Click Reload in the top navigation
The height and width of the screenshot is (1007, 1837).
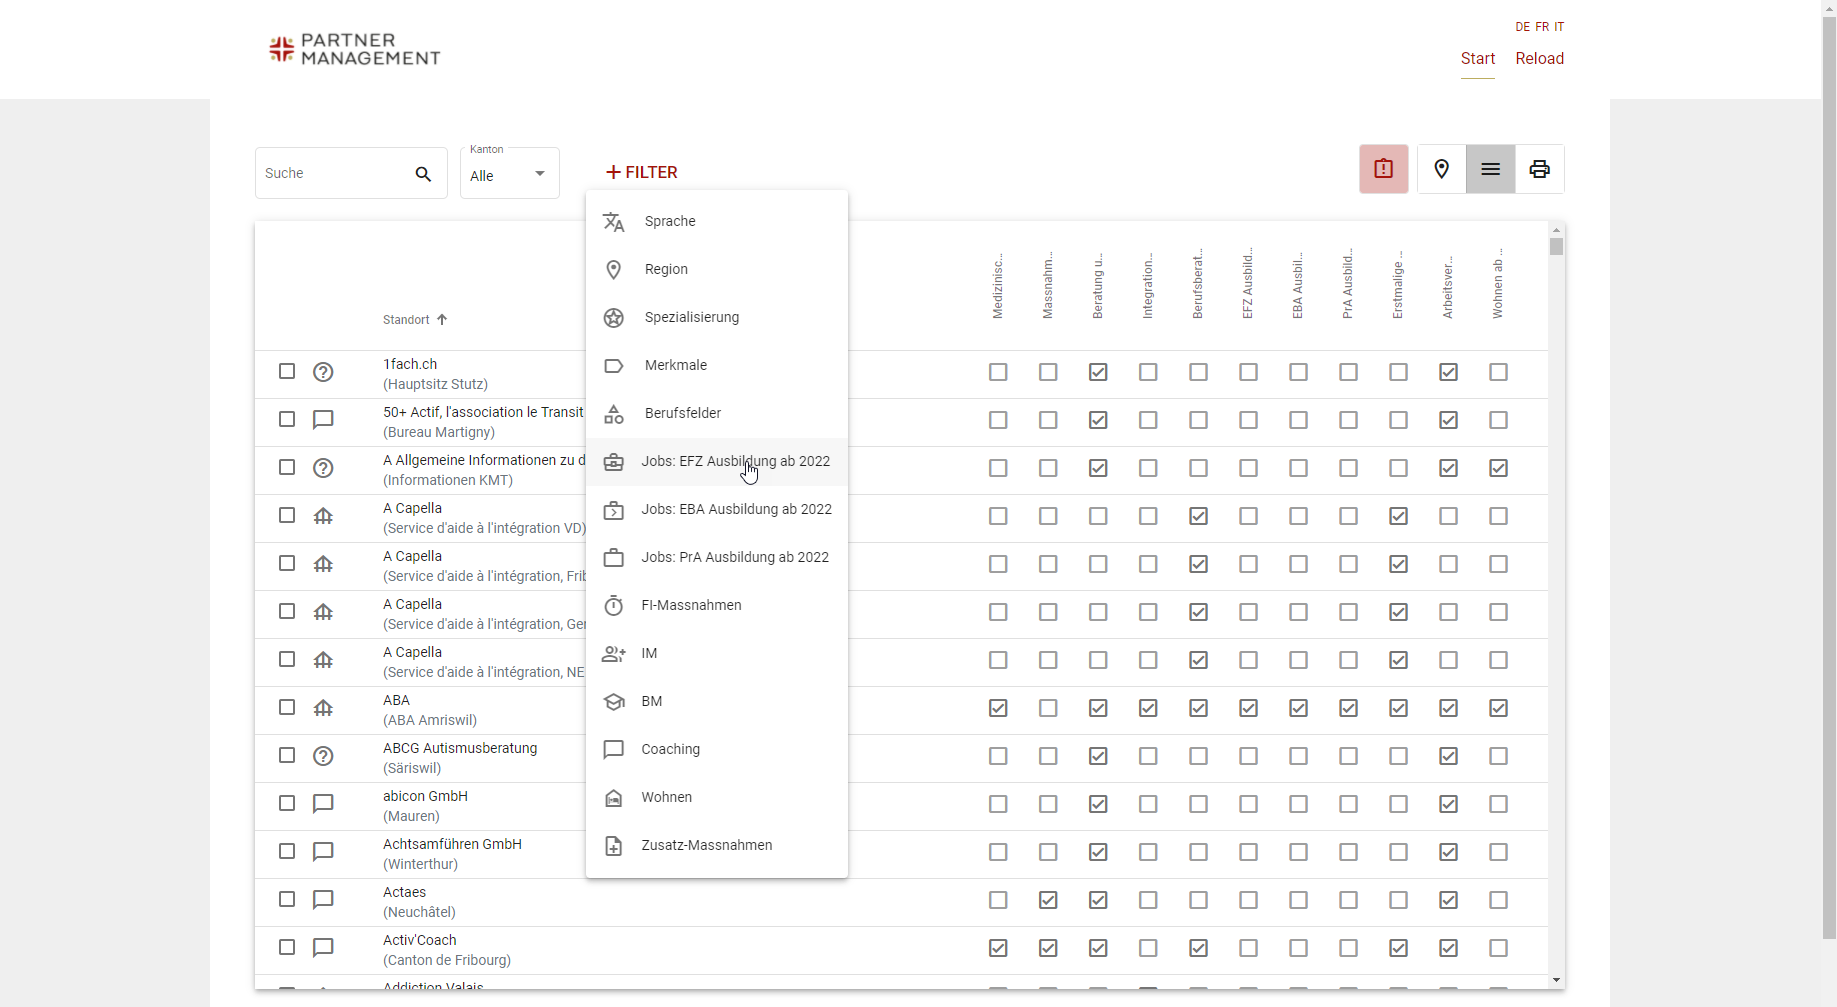(x=1539, y=59)
